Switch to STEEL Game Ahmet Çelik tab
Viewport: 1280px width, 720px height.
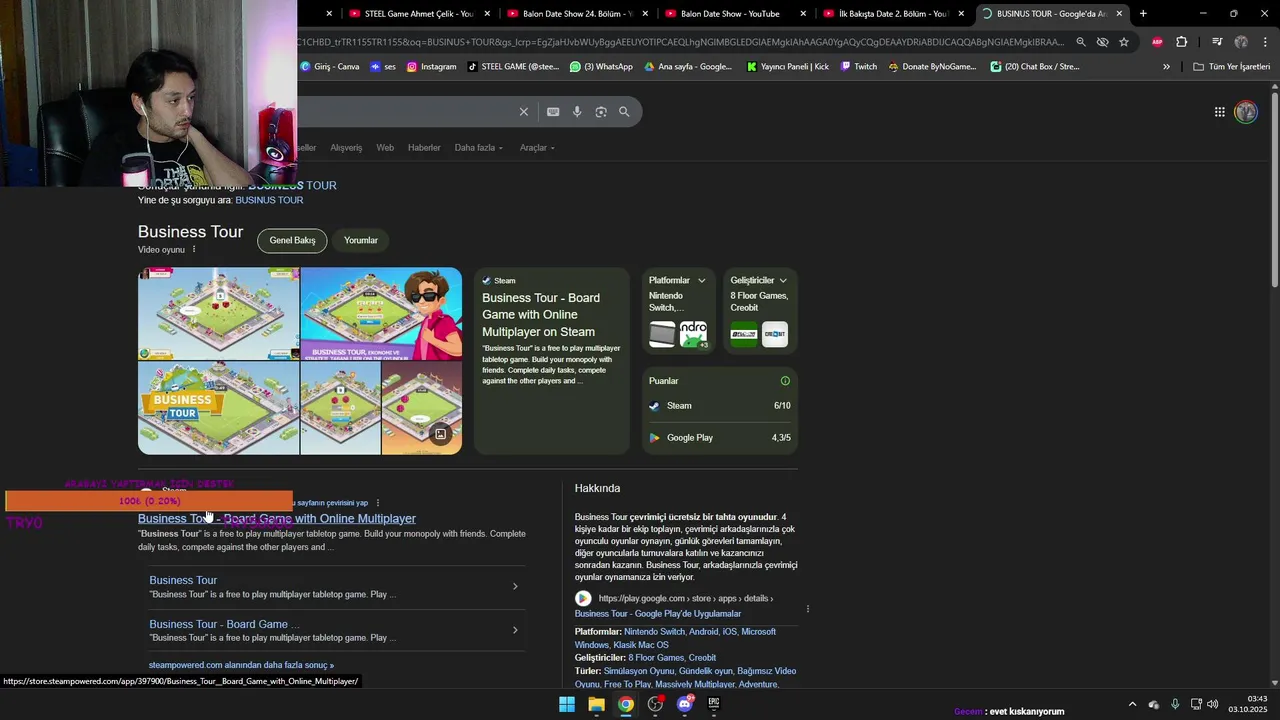click(x=418, y=14)
